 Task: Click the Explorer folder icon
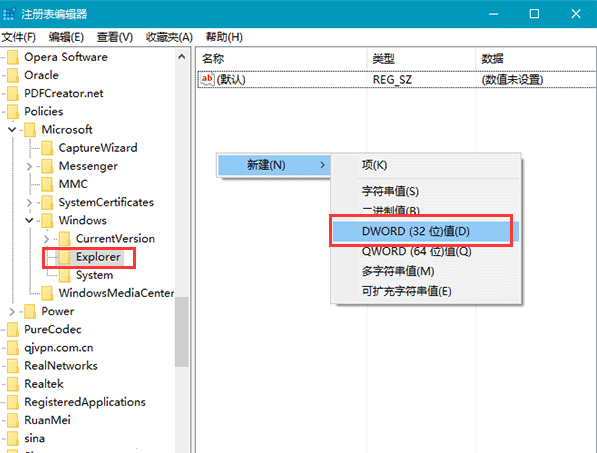pyautogui.click(x=64, y=257)
